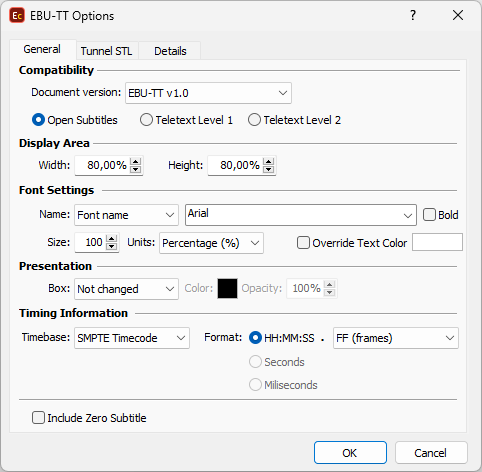Decrease font Size with down spinner arrow
Viewport: 482px width, 472px height.
[x=111, y=246]
